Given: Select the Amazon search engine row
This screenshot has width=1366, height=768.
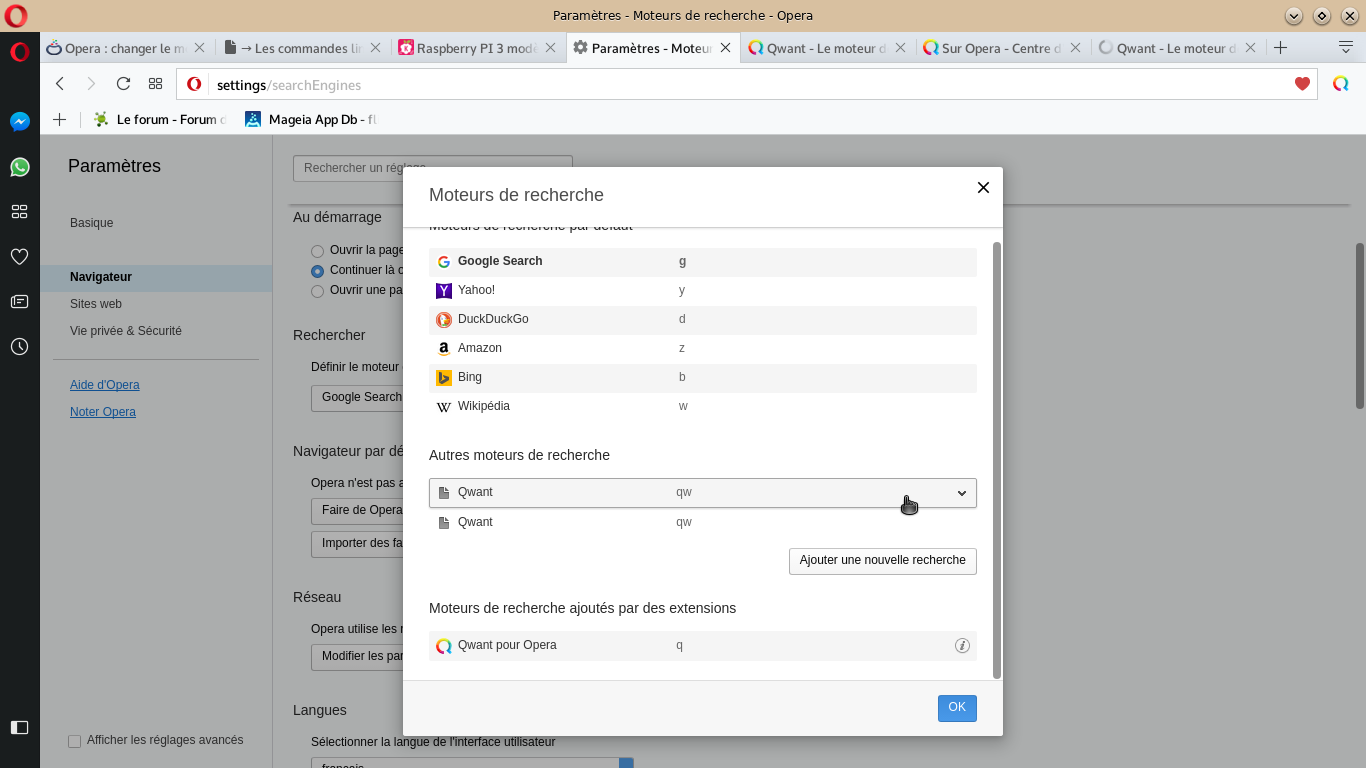Looking at the screenshot, I should tap(702, 348).
